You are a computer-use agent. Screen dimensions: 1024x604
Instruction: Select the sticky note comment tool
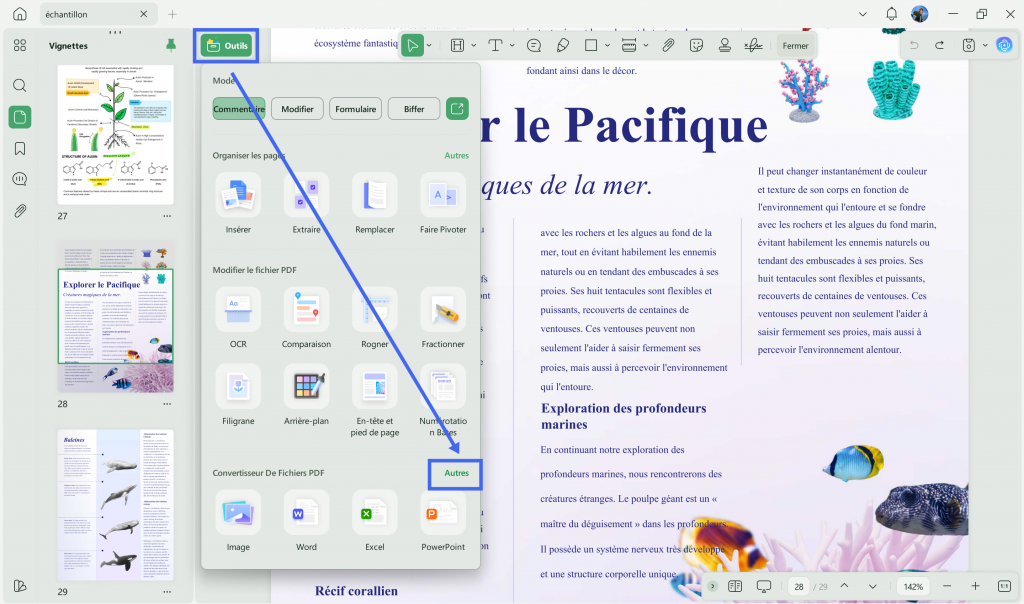[x=534, y=46]
